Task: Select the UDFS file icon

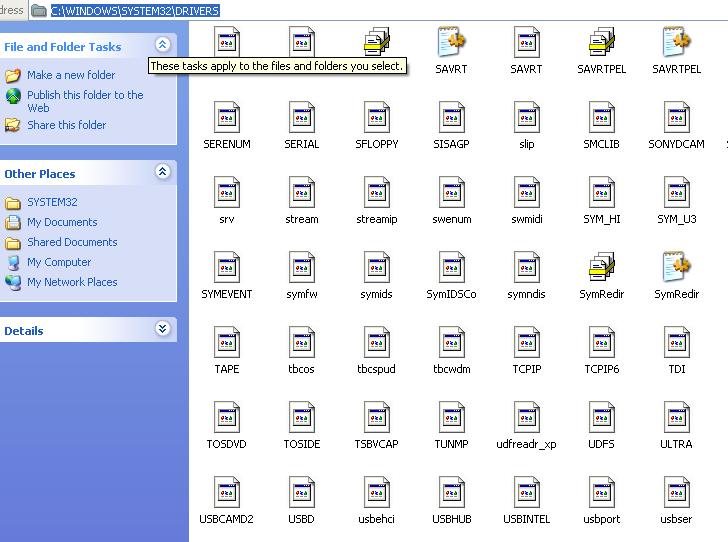Action: [x=601, y=418]
